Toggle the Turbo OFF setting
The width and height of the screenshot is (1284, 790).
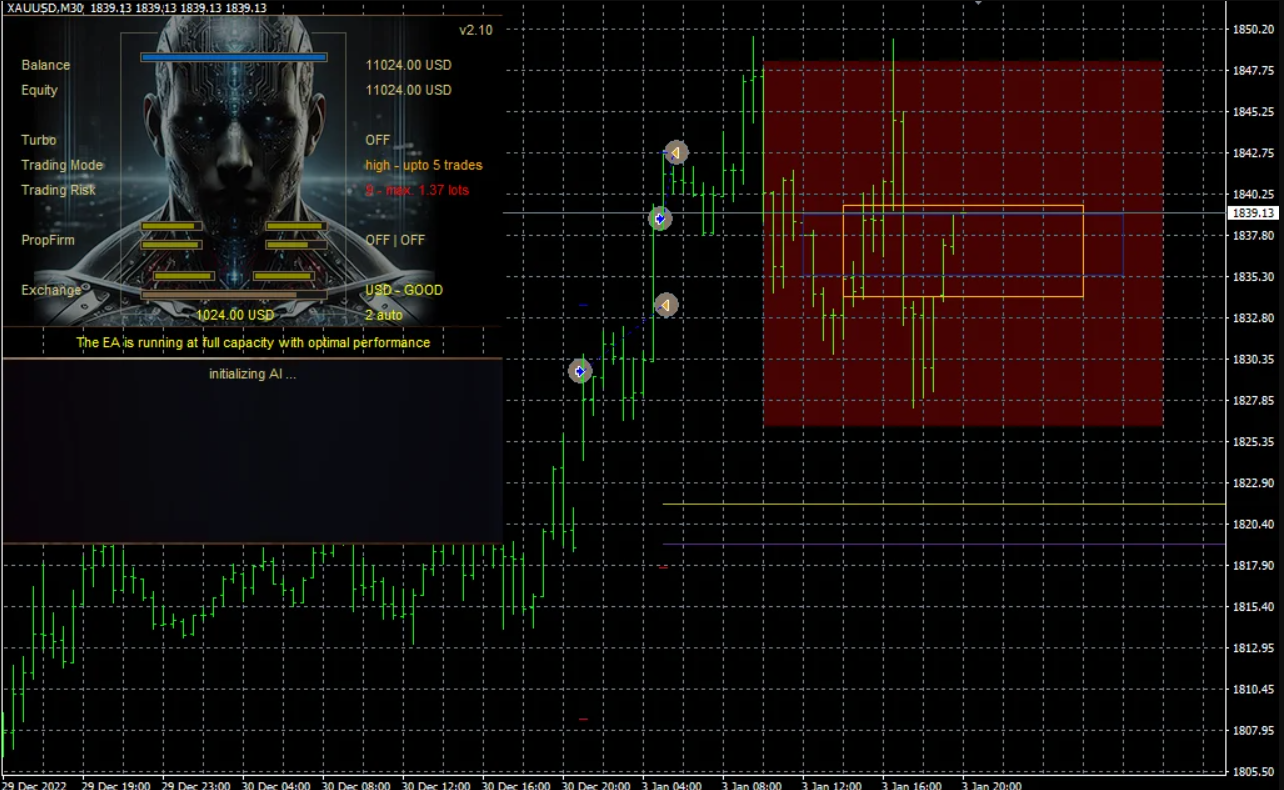click(377, 140)
